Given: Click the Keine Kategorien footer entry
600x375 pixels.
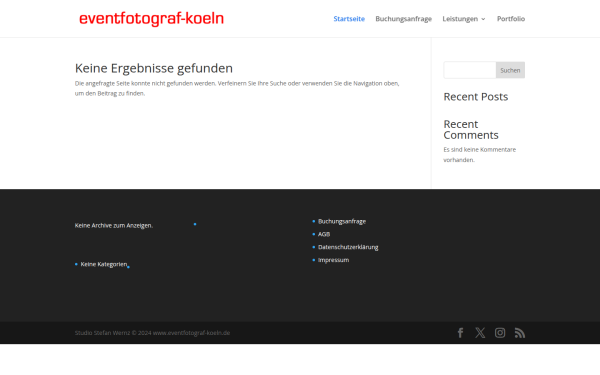Looking at the screenshot, I should point(104,264).
